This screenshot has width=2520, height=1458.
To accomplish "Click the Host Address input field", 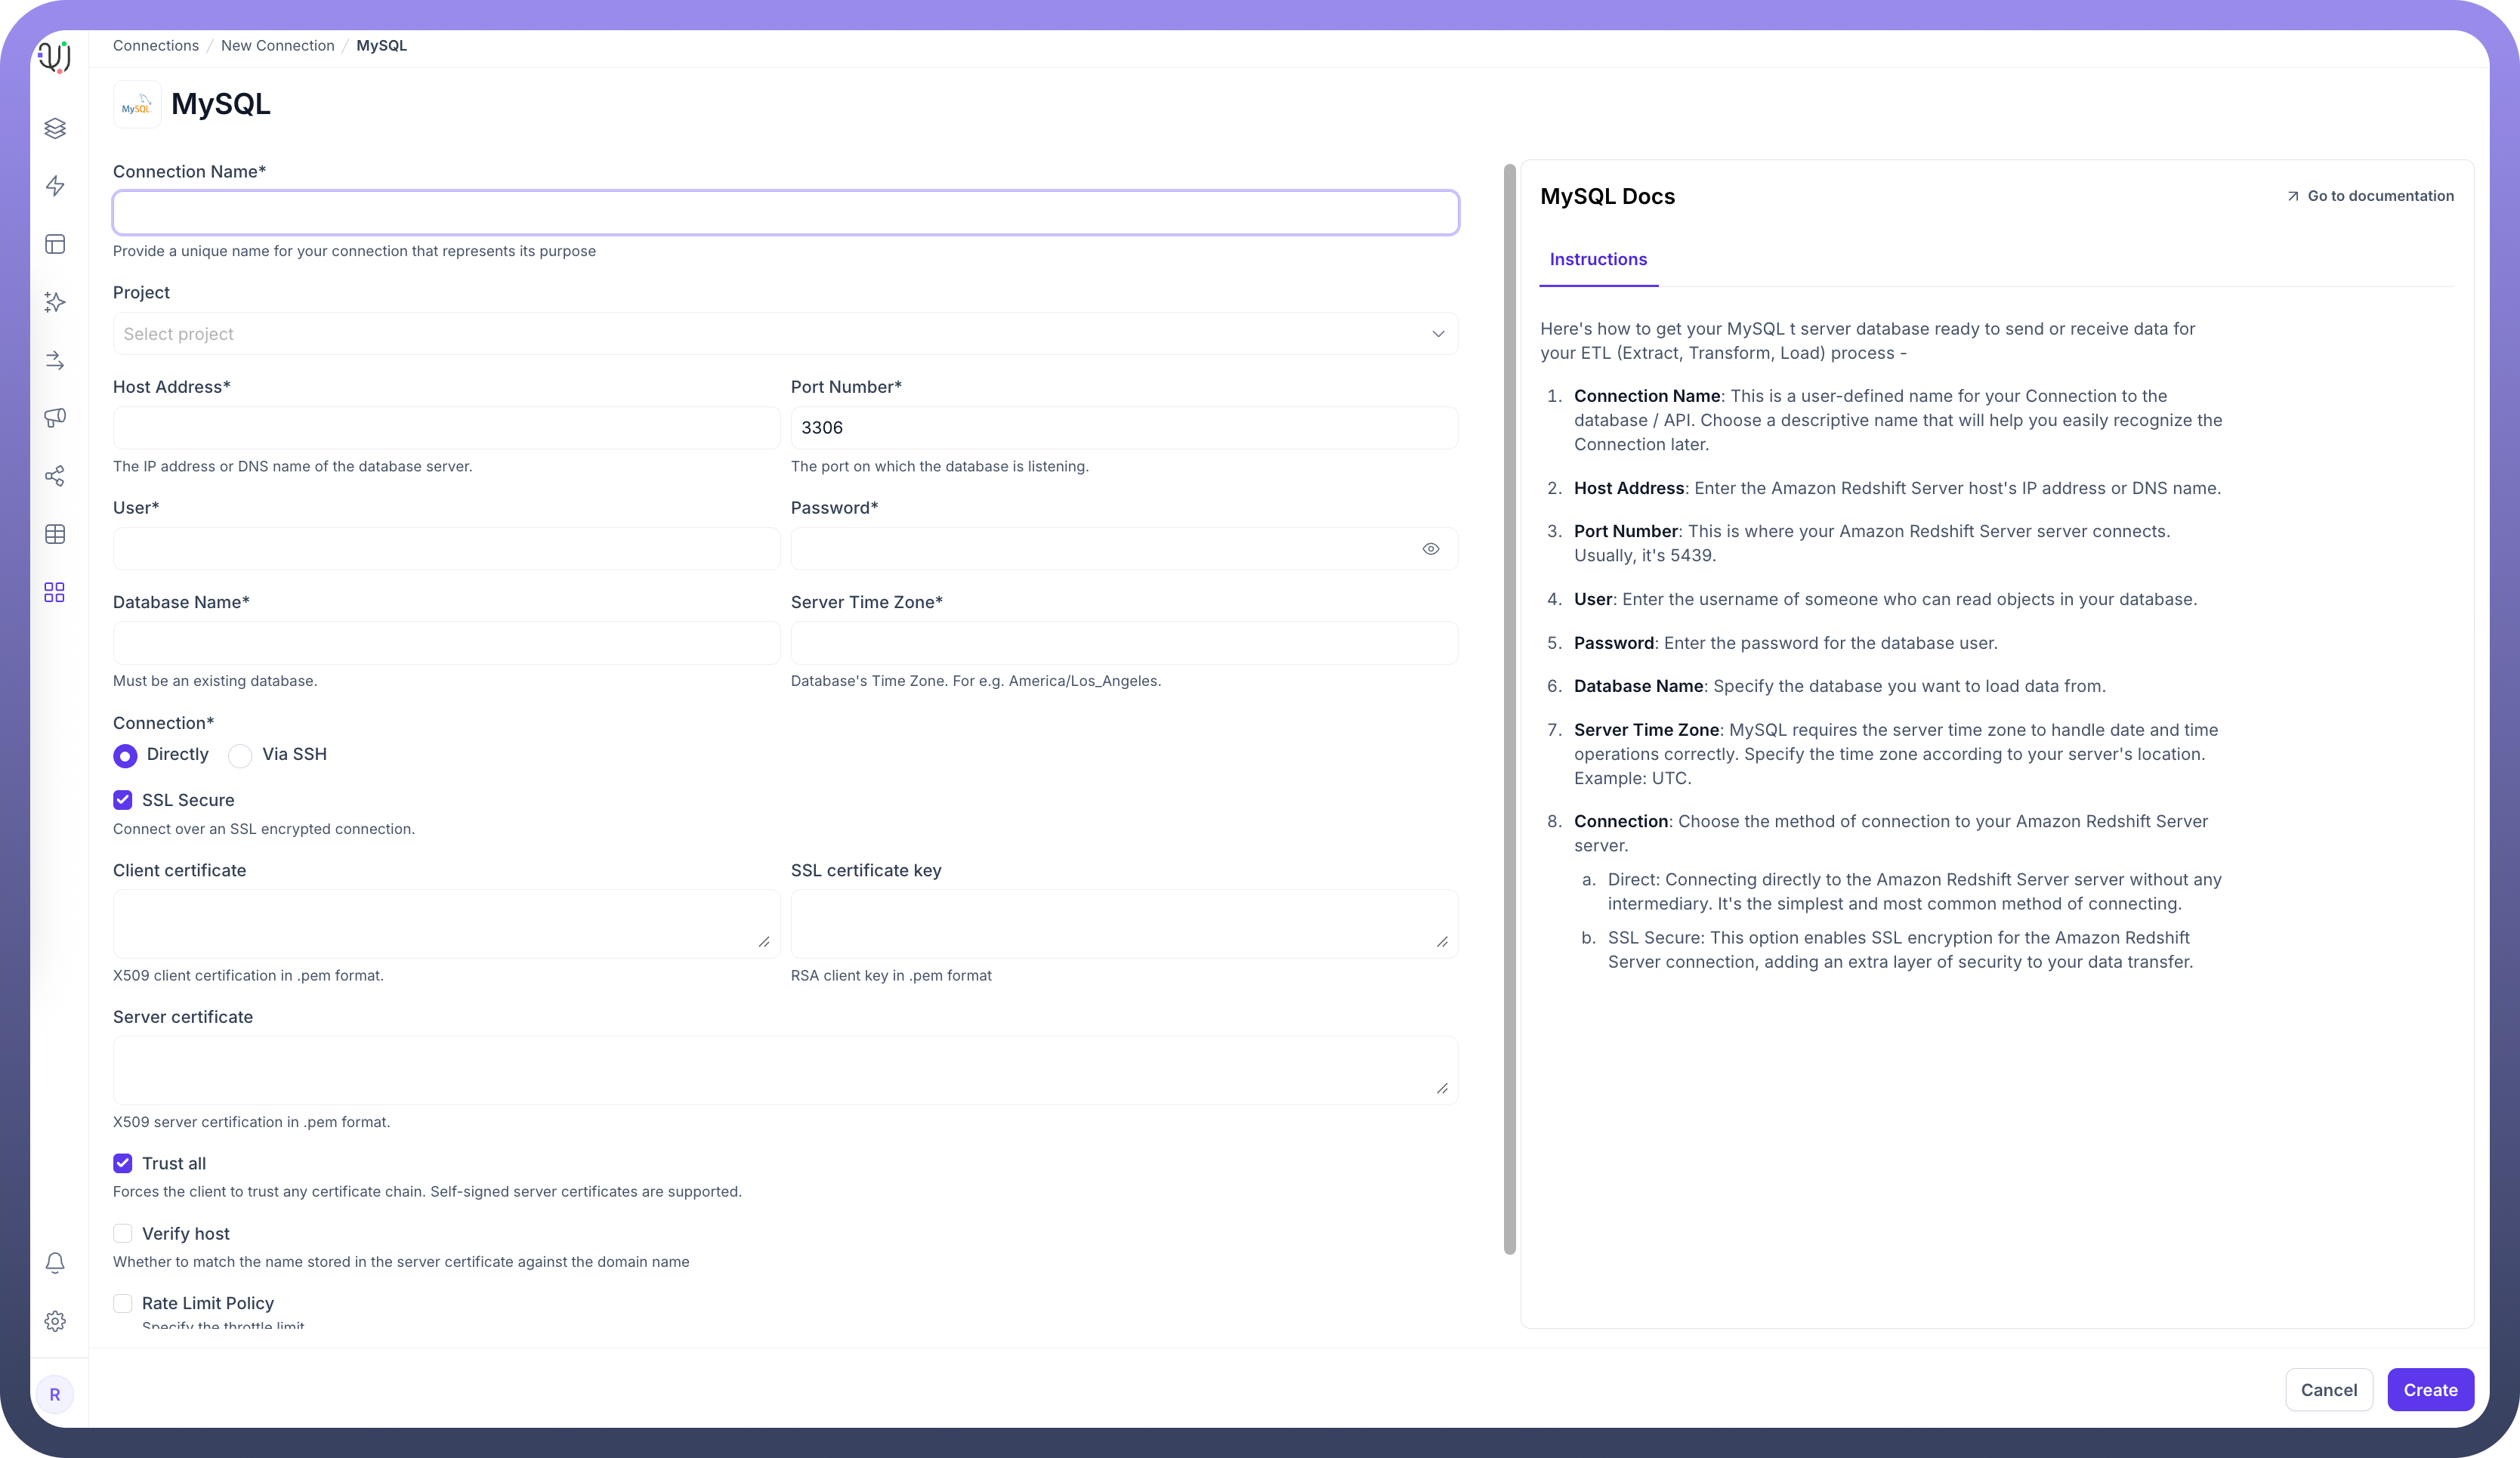I will [446, 428].
